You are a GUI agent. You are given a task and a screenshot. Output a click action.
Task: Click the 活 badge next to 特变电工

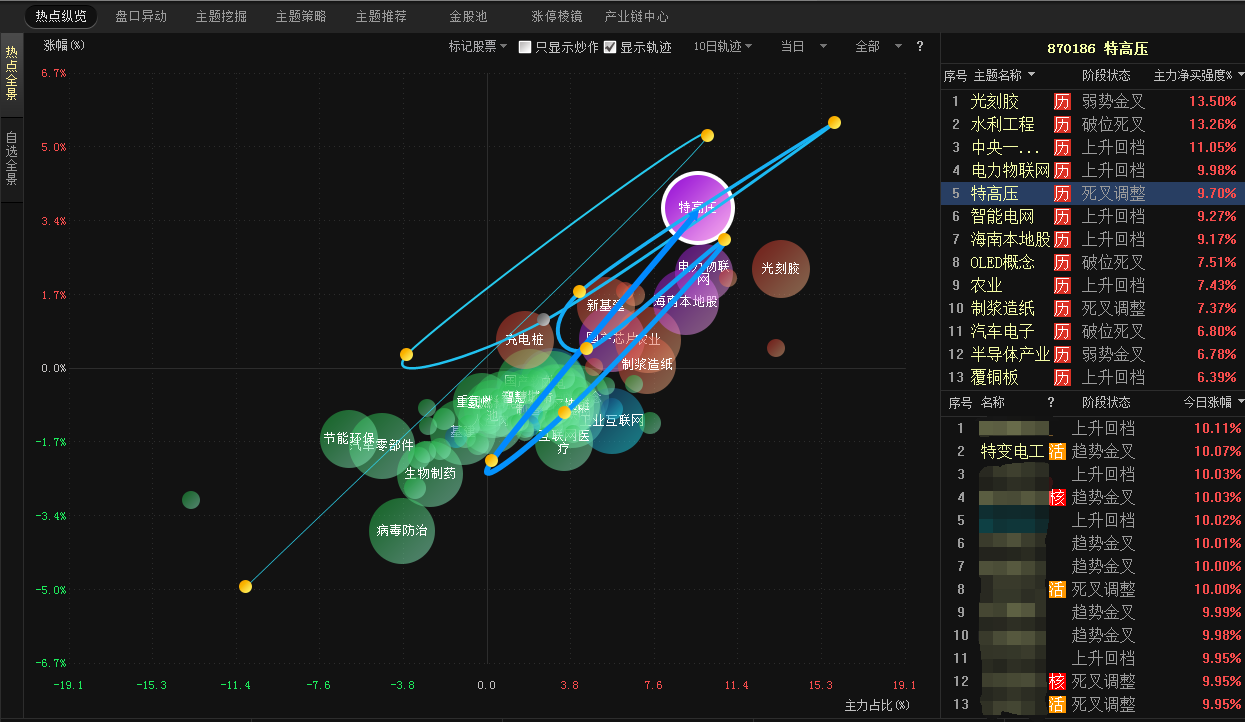(1056, 451)
